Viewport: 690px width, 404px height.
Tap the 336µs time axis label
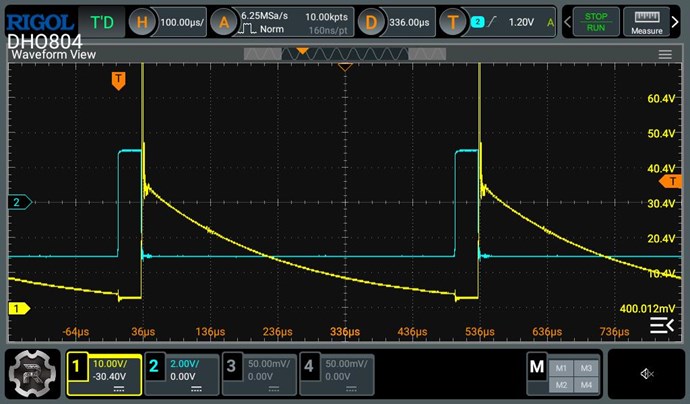(x=345, y=331)
